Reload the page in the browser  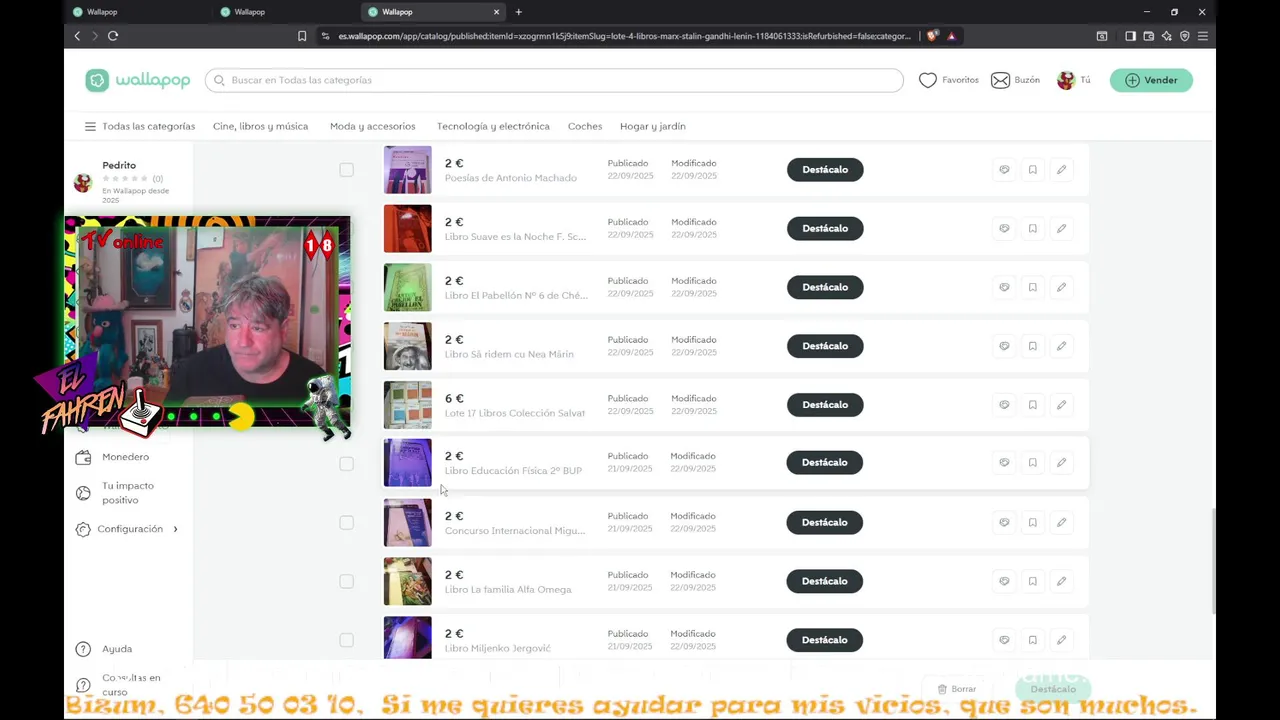(x=113, y=36)
